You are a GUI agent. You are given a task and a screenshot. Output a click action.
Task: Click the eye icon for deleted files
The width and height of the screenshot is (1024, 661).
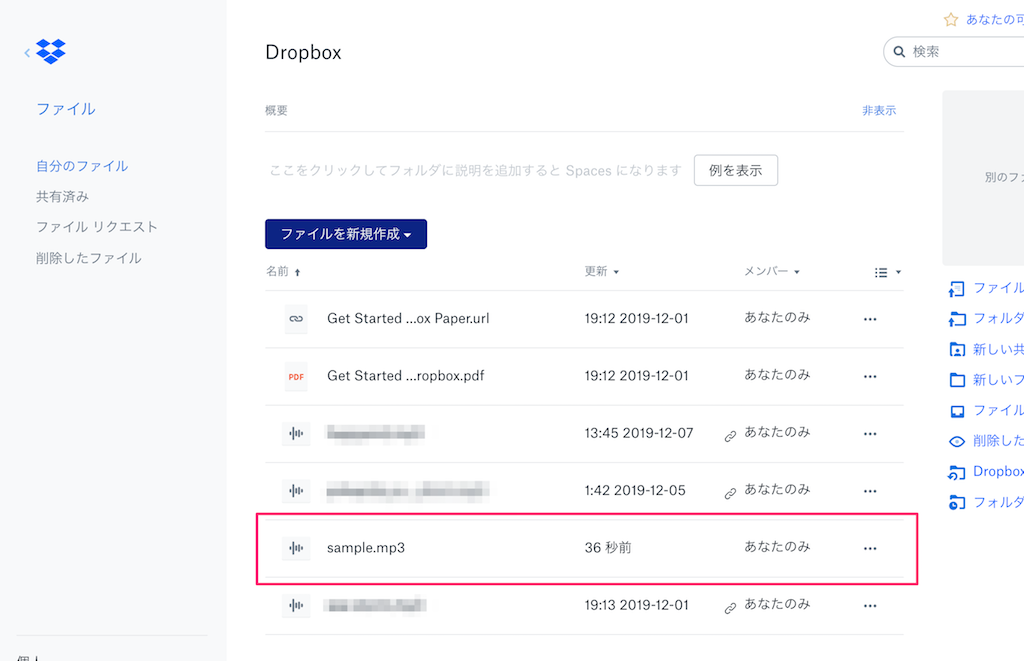957,442
